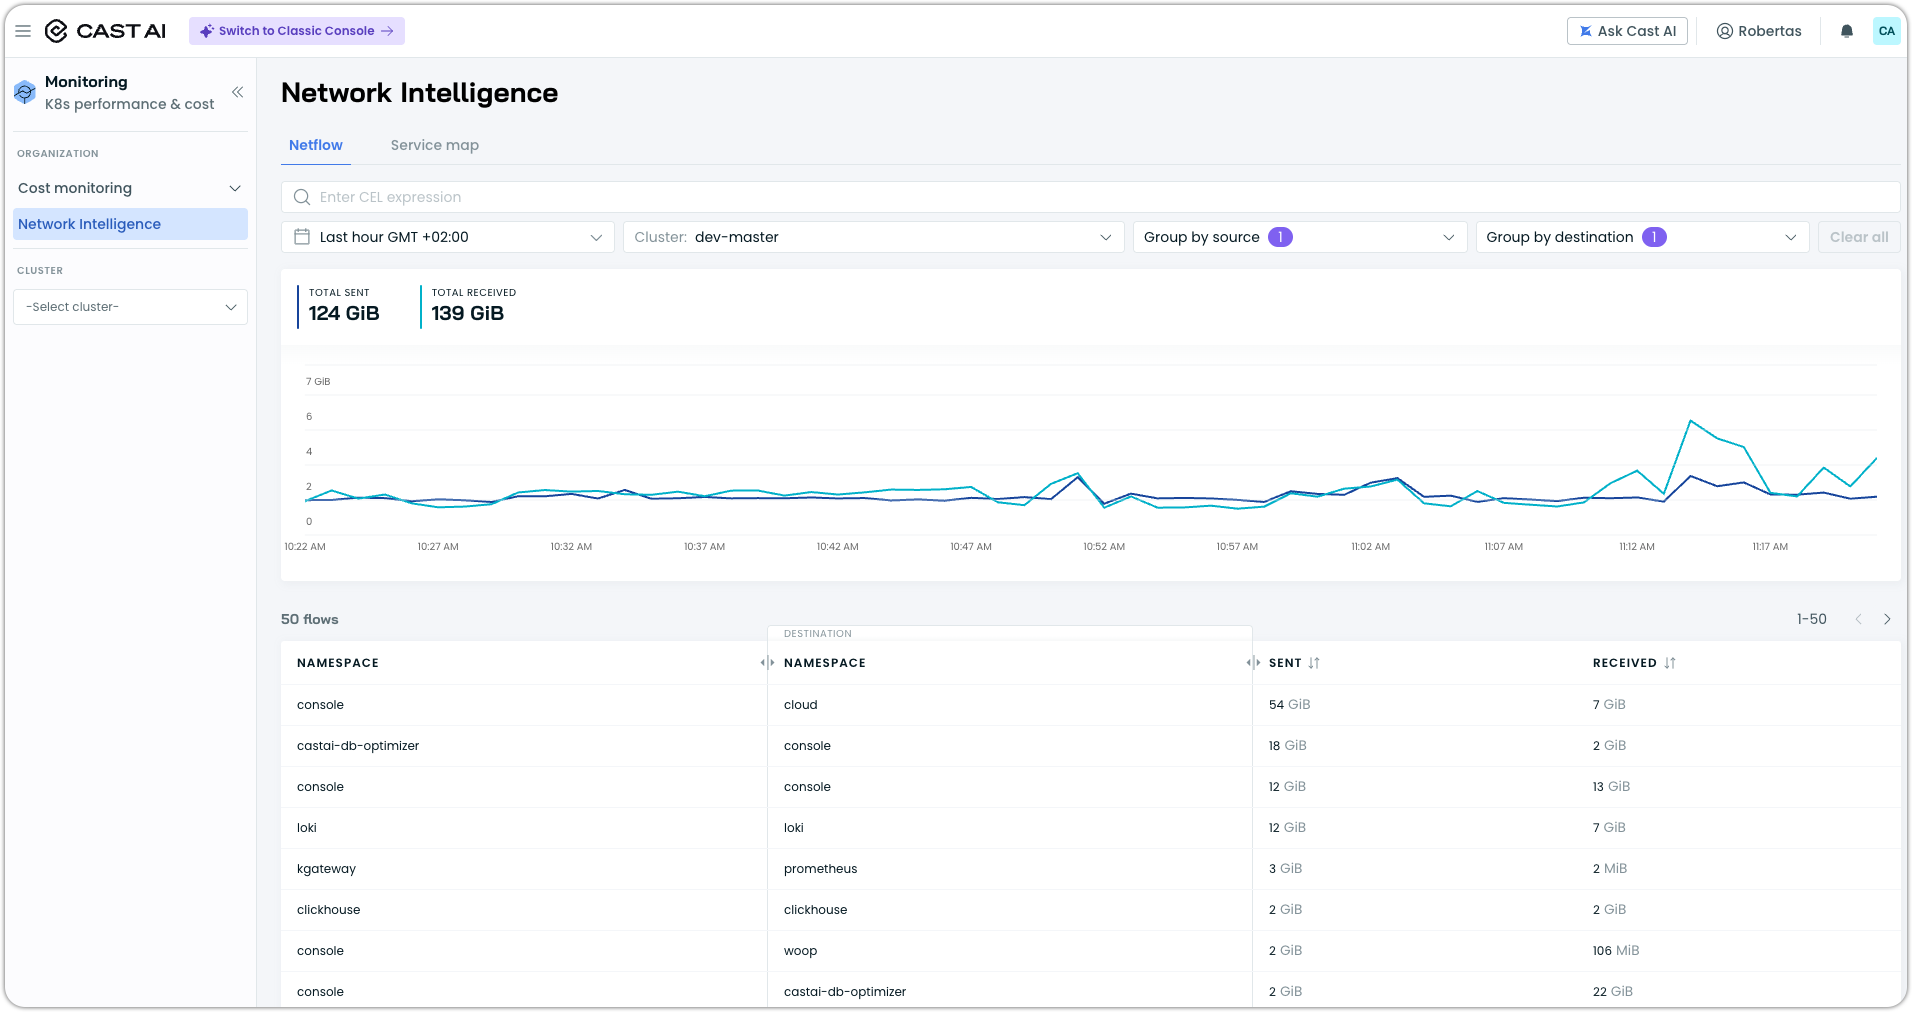The height and width of the screenshot is (1012, 1912).
Task: Clear all filters
Action: (x=1859, y=237)
